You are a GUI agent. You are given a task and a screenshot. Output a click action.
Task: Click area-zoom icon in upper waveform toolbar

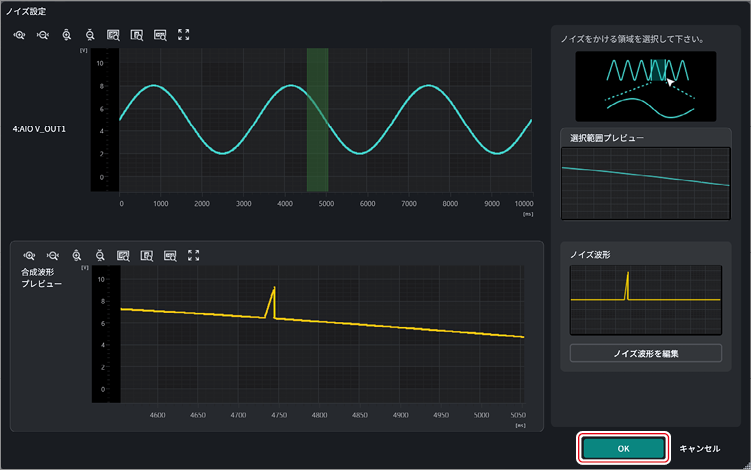[113, 35]
